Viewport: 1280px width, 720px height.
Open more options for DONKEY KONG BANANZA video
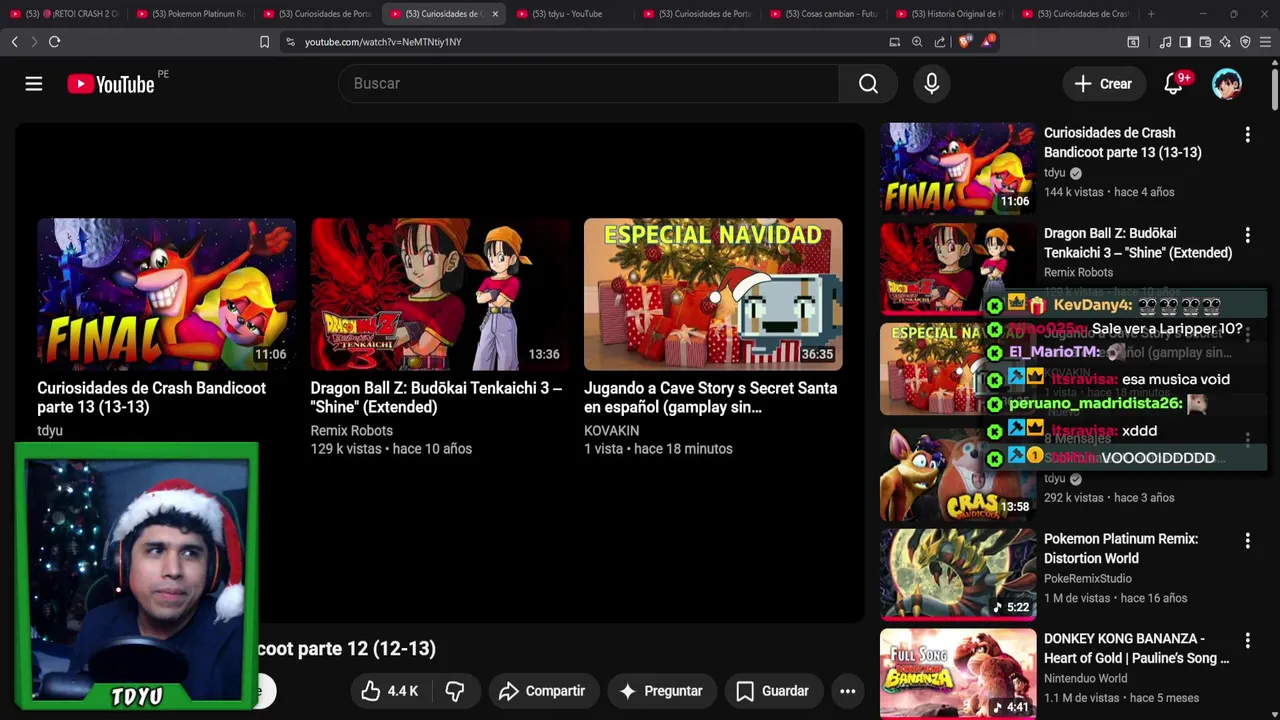pyautogui.click(x=1247, y=640)
